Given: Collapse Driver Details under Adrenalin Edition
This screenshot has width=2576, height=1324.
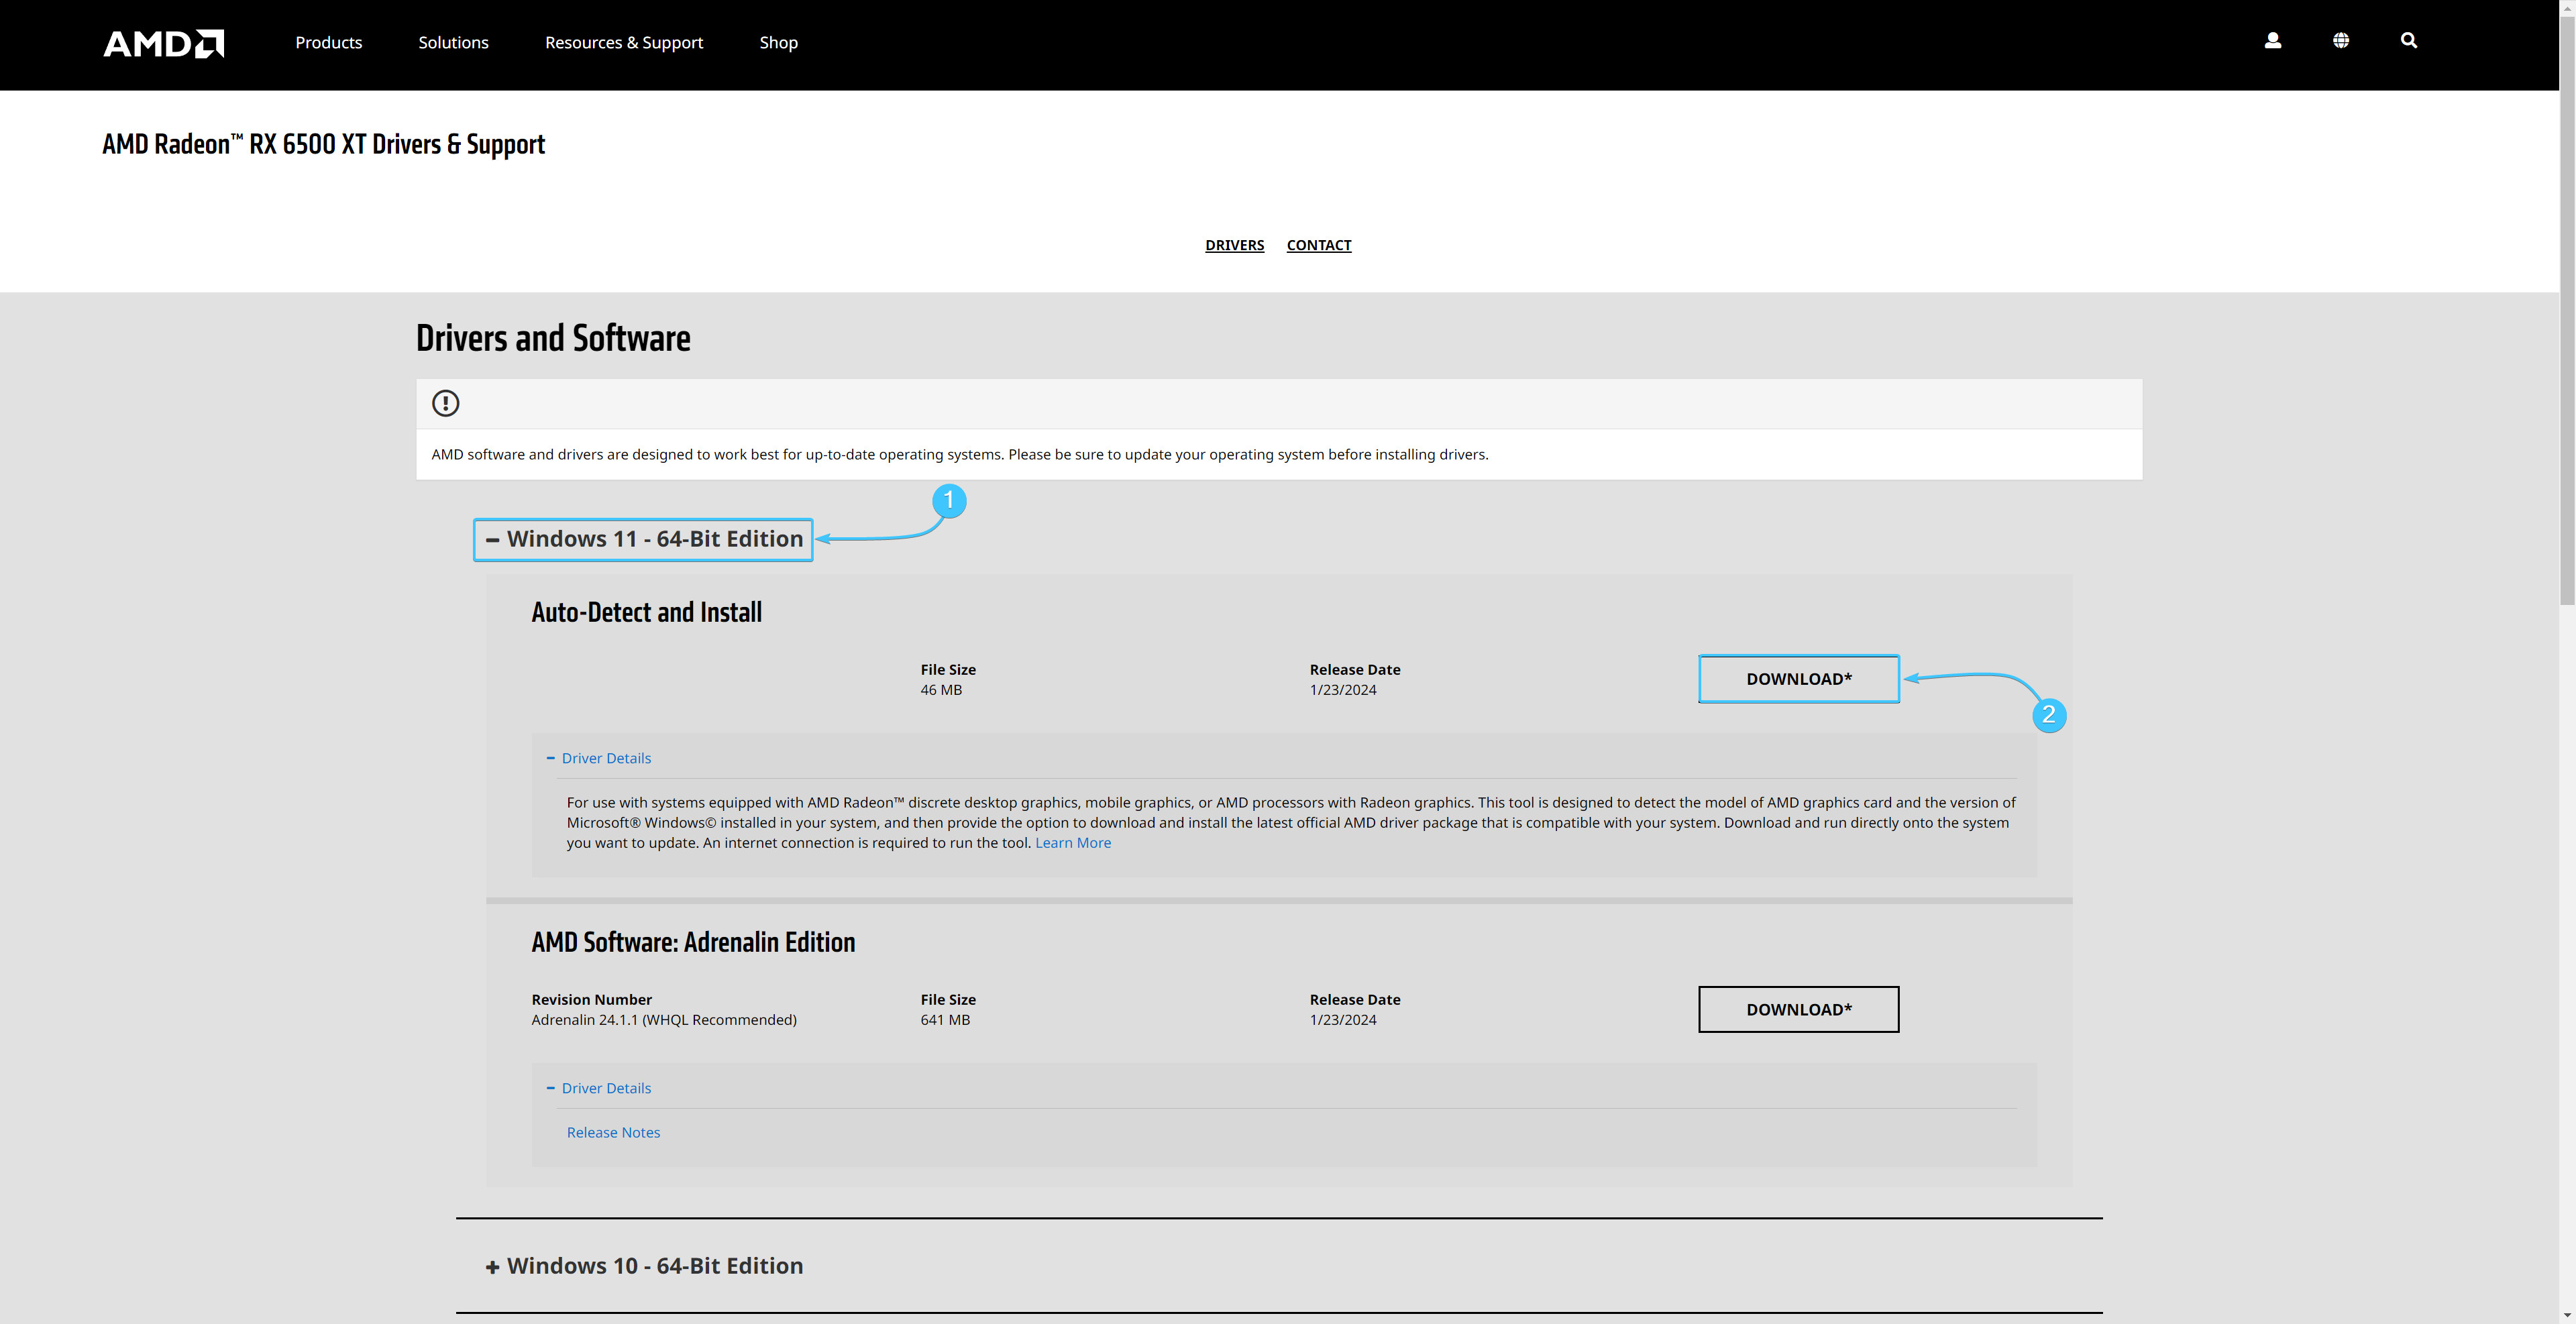Looking at the screenshot, I should [606, 1088].
